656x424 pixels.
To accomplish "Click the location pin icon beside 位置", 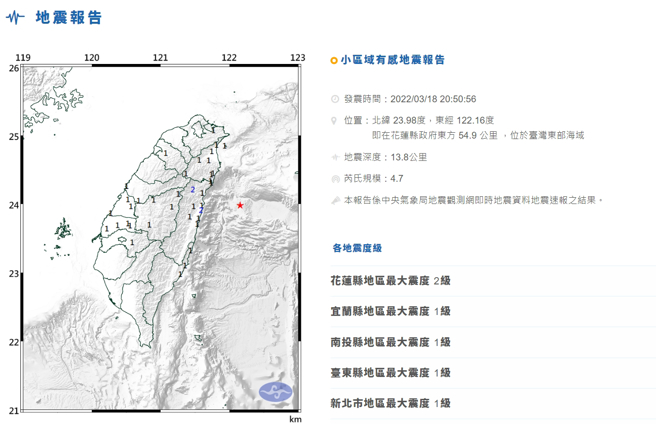I will [x=335, y=120].
